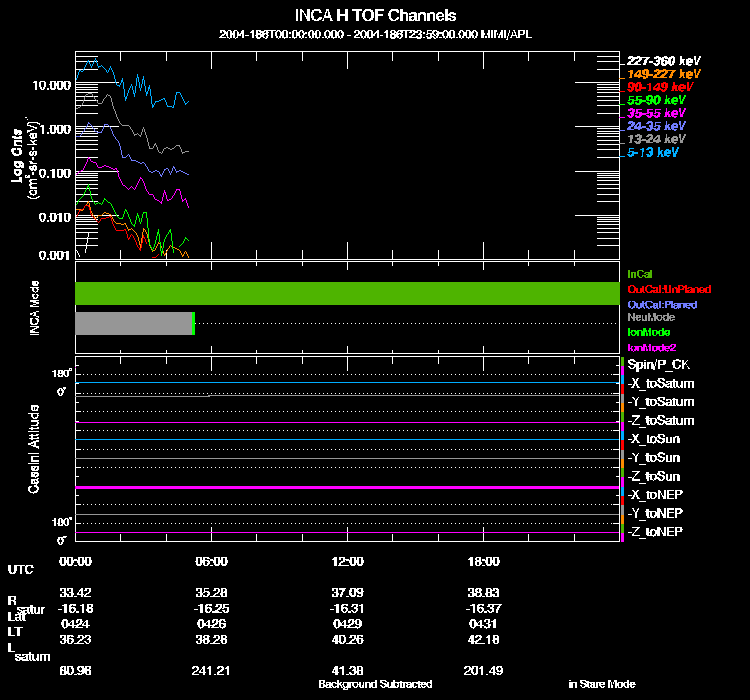
Task: Select the Spin/P_CK attitude label
Action: 658,365
